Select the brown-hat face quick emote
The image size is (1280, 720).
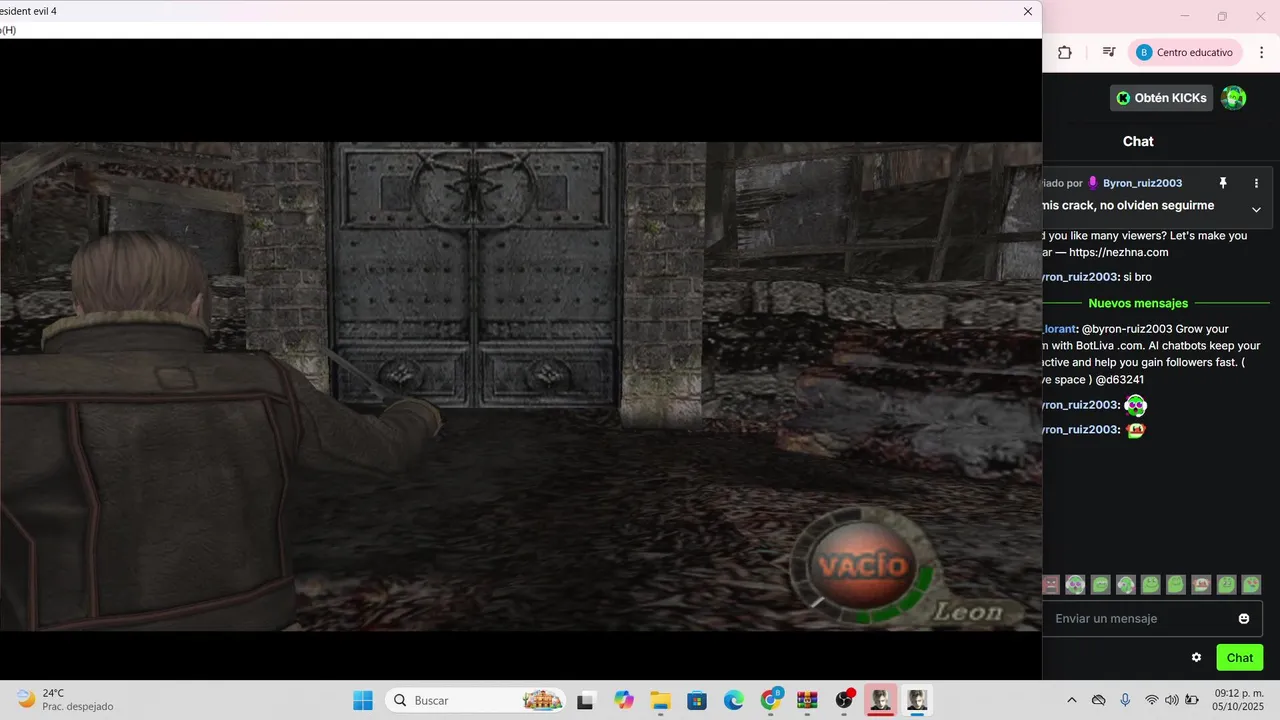click(1201, 584)
